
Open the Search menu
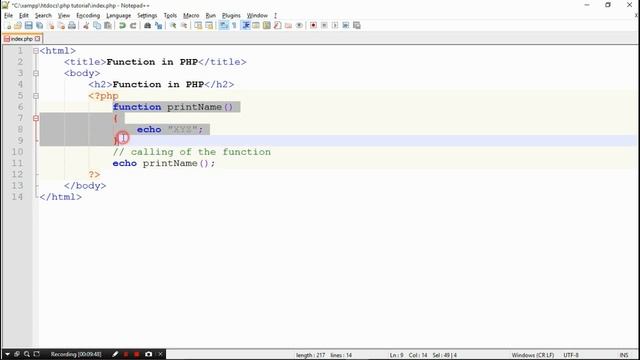43,16
